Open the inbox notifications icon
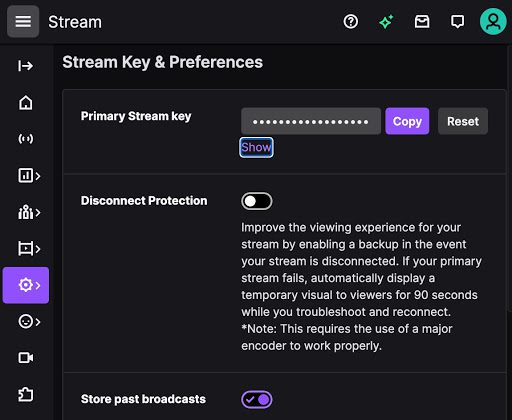 coord(422,22)
